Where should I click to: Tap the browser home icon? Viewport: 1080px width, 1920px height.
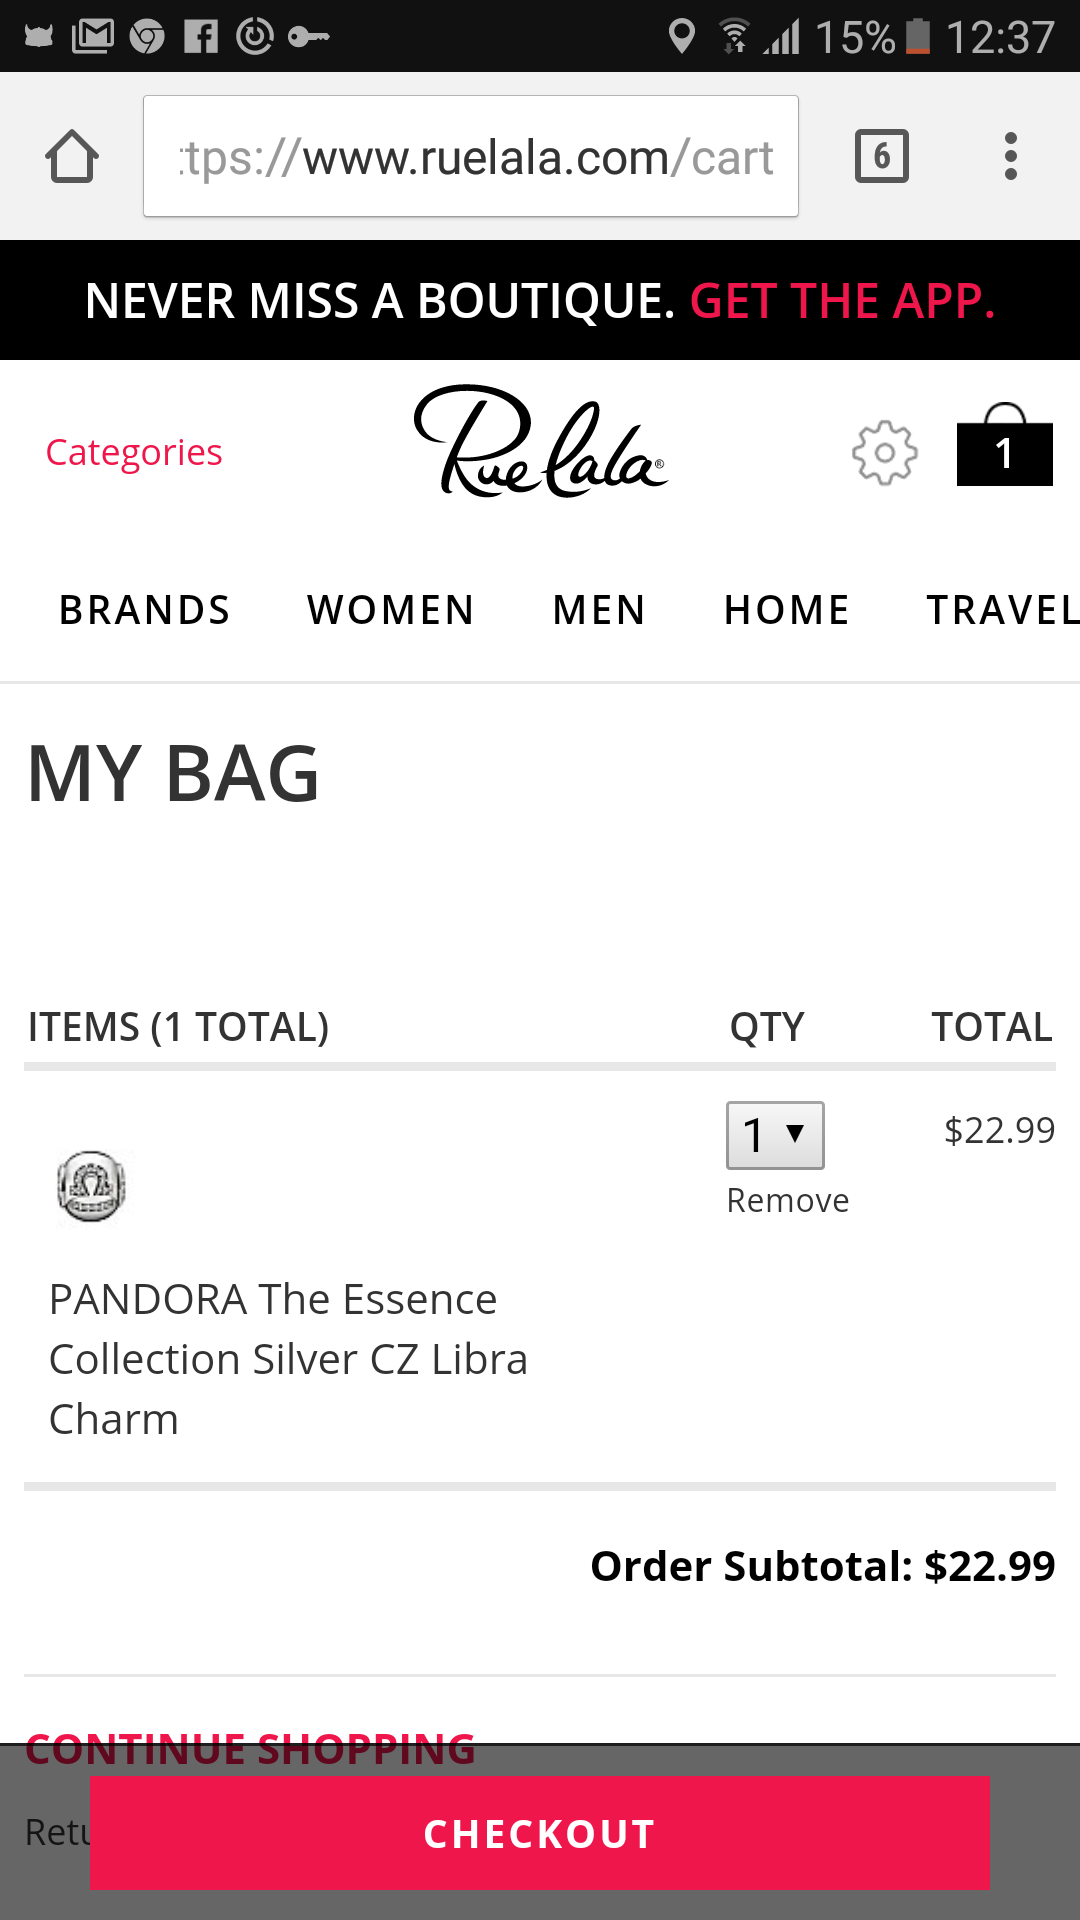click(x=72, y=157)
